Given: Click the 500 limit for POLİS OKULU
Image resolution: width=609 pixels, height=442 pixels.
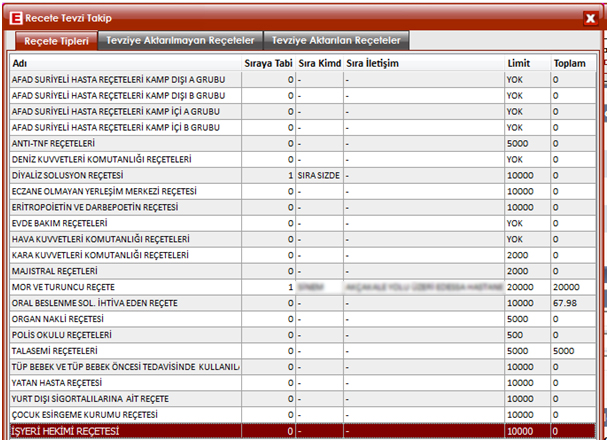Looking at the screenshot, I should tap(515, 335).
